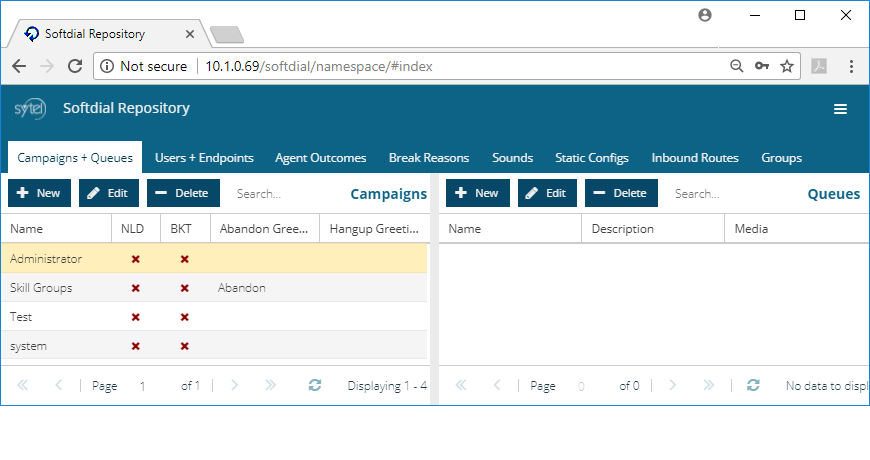Reload the browser page
Image resolution: width=870 pixels, height=460 pixels.
tap(75, 66)
